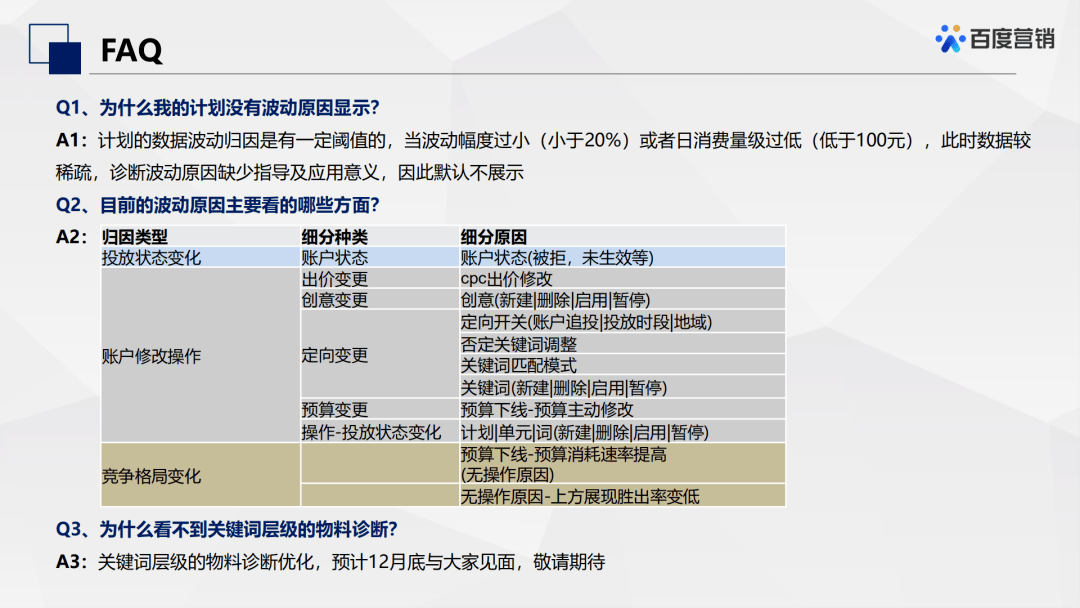1080x608 pixels.
Task: Click the Baidu Marketing logo
Action: [995, 39]
